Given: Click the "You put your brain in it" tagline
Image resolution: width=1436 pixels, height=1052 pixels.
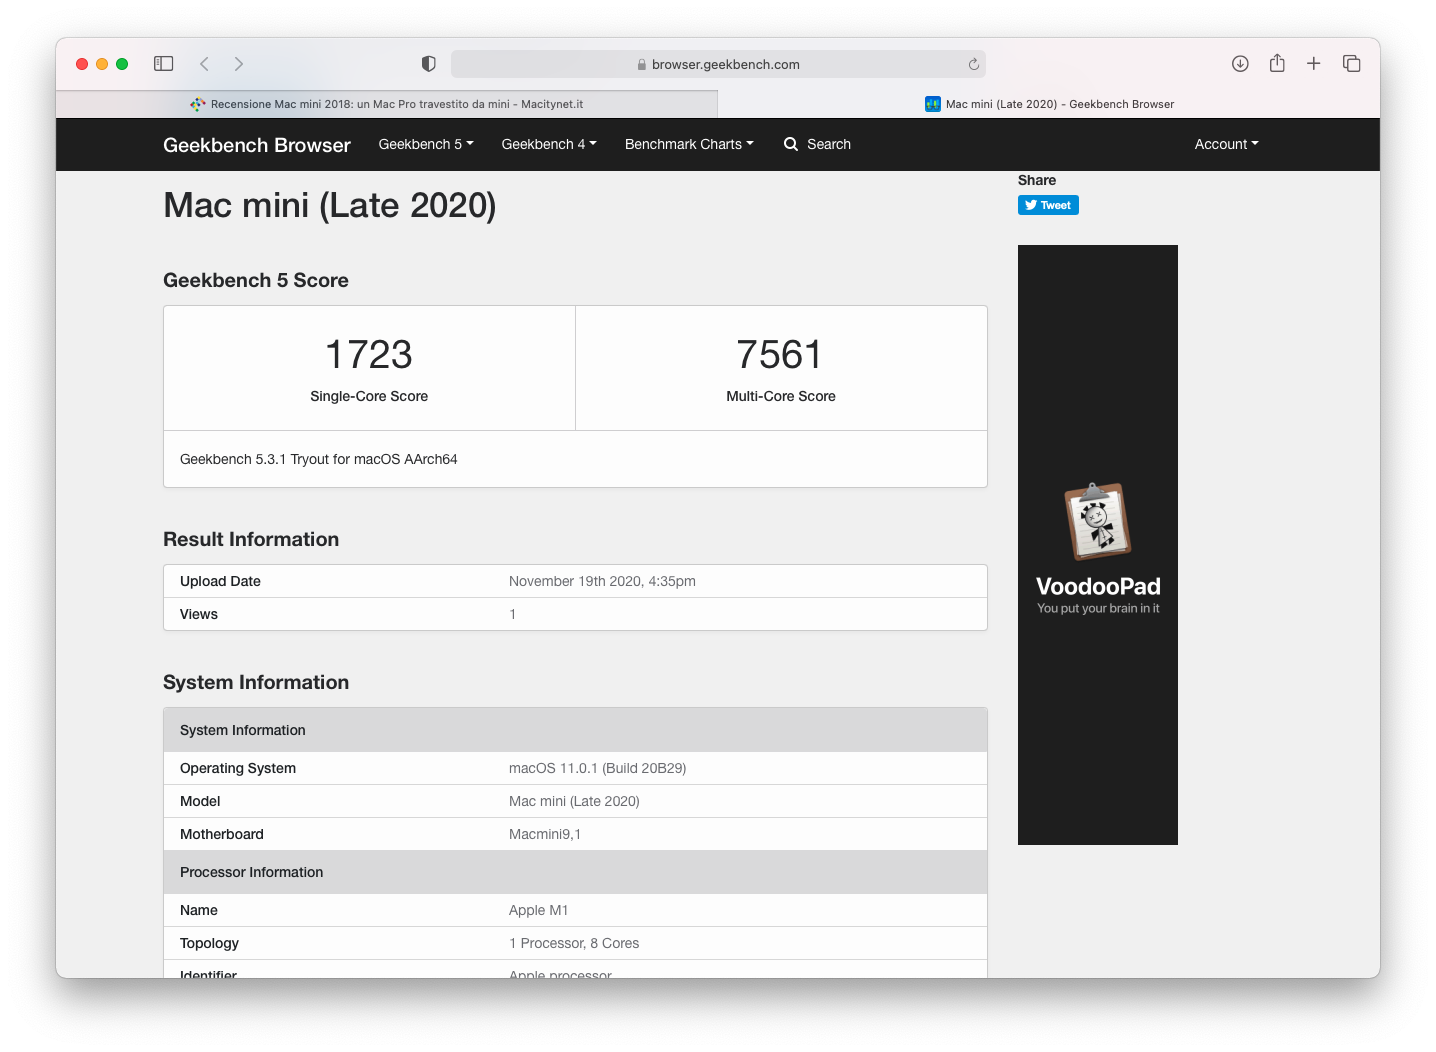Looking at the screenshot, I should [x=1098, y=608].
